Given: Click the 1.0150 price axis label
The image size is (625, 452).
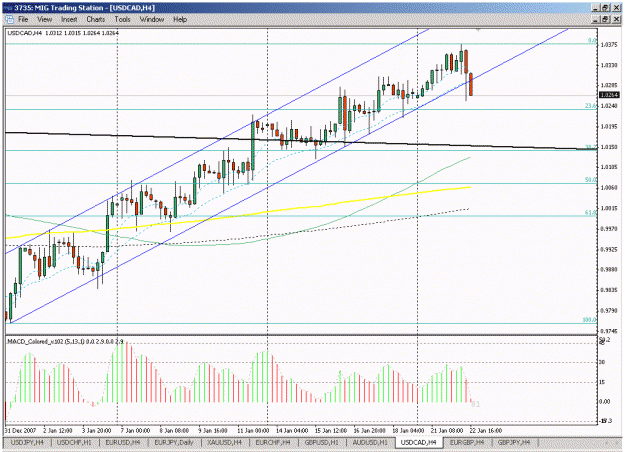Looking at the screenshot, I should coord(609,147).
